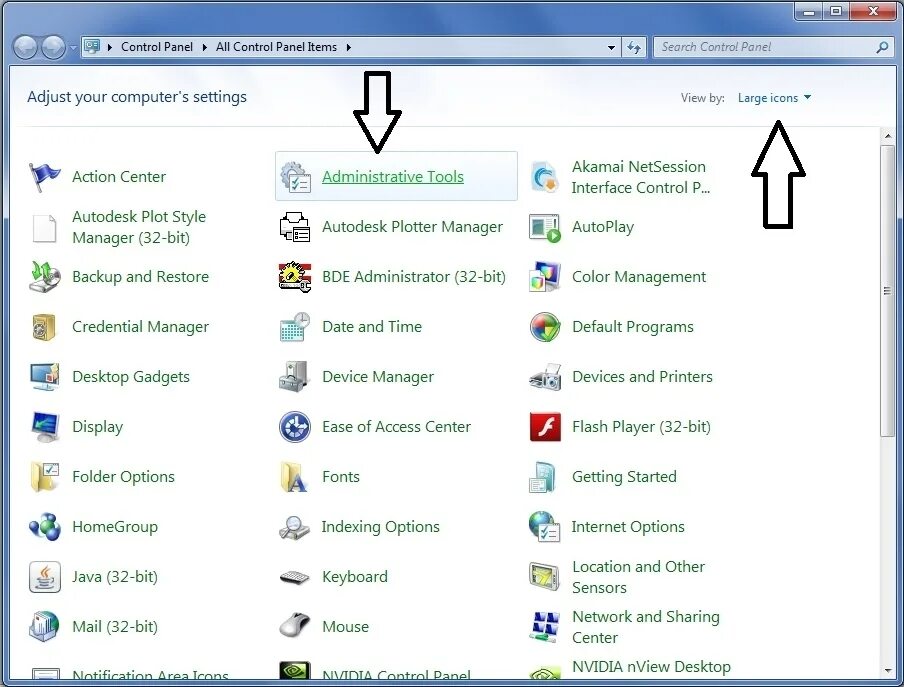Expand the arrow after All Control Panel Items

coord(349,47)
